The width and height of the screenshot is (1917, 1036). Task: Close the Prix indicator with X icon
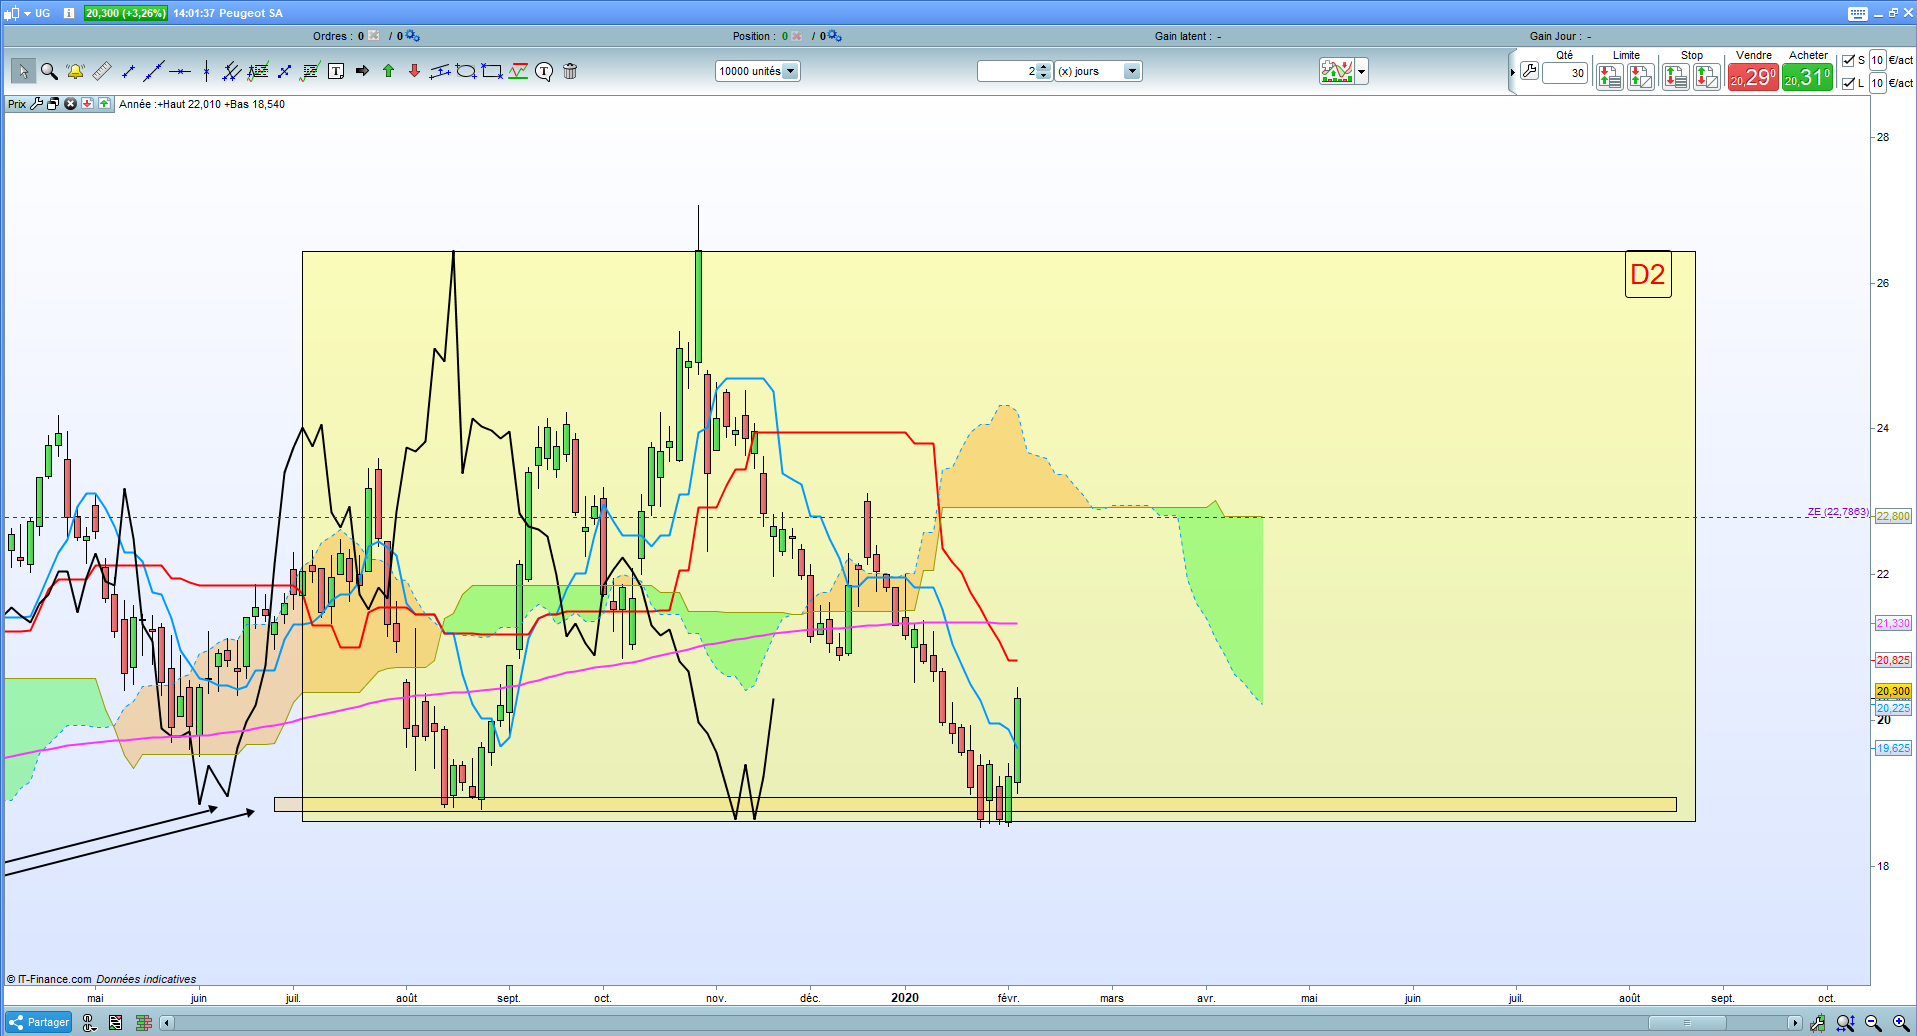pyautogui.click(x=70, y=104)
